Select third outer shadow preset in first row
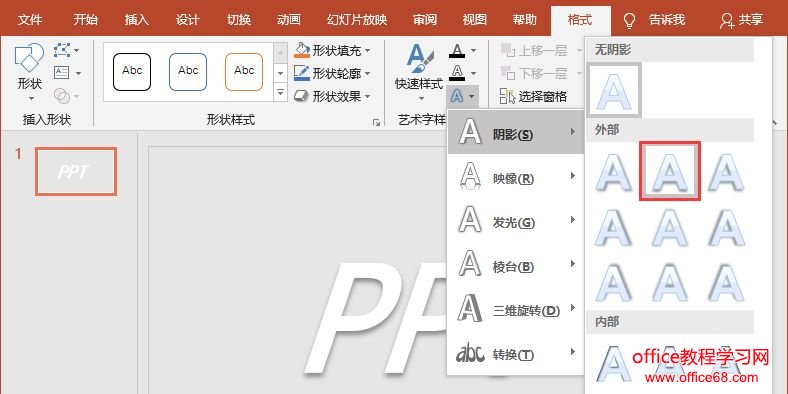The image size is (788, 394). (x=726, y=172)
